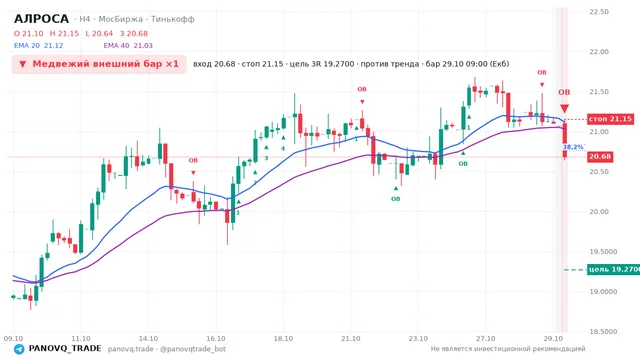Click the Telegram logo beside PANOVQ_TRADE
The image size is (640, 360).
(x=19, y=349)
